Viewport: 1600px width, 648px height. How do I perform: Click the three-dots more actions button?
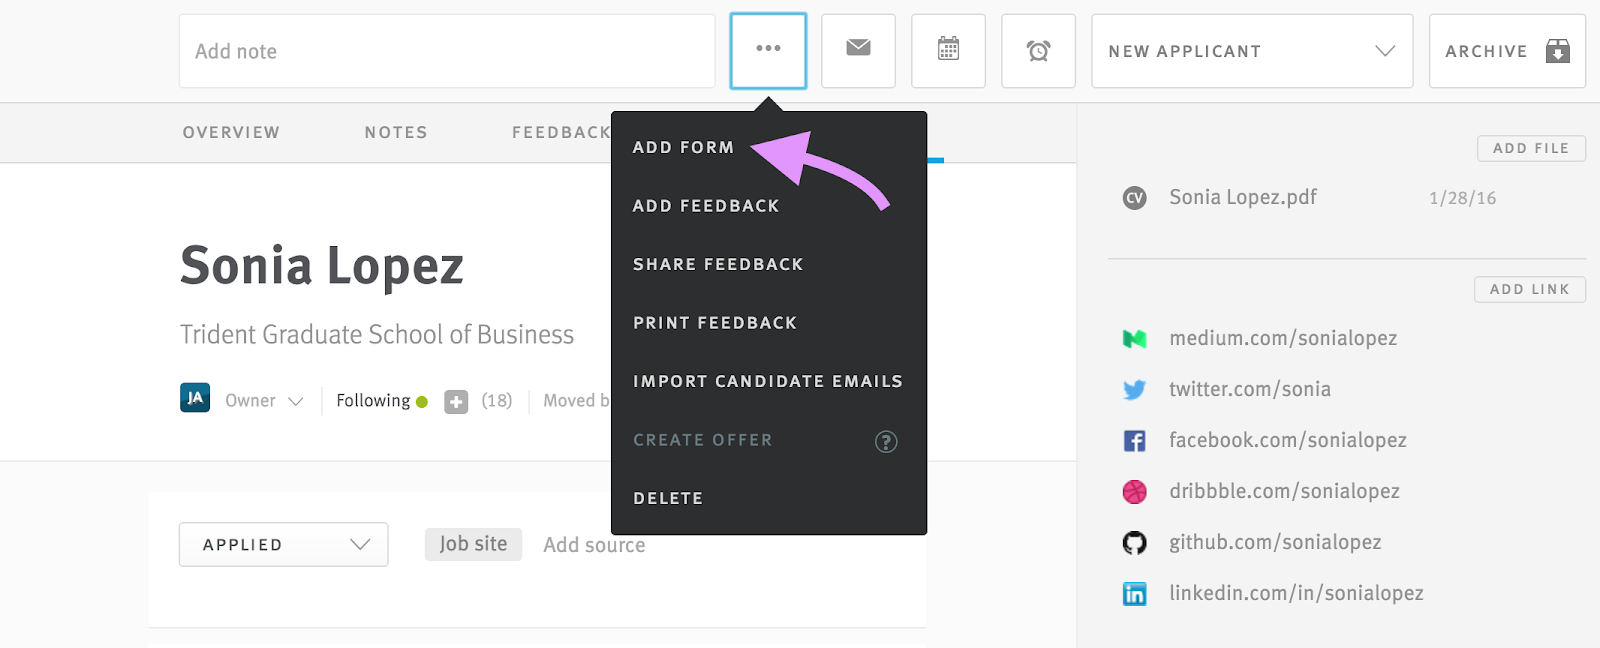(x=767, y=50)
